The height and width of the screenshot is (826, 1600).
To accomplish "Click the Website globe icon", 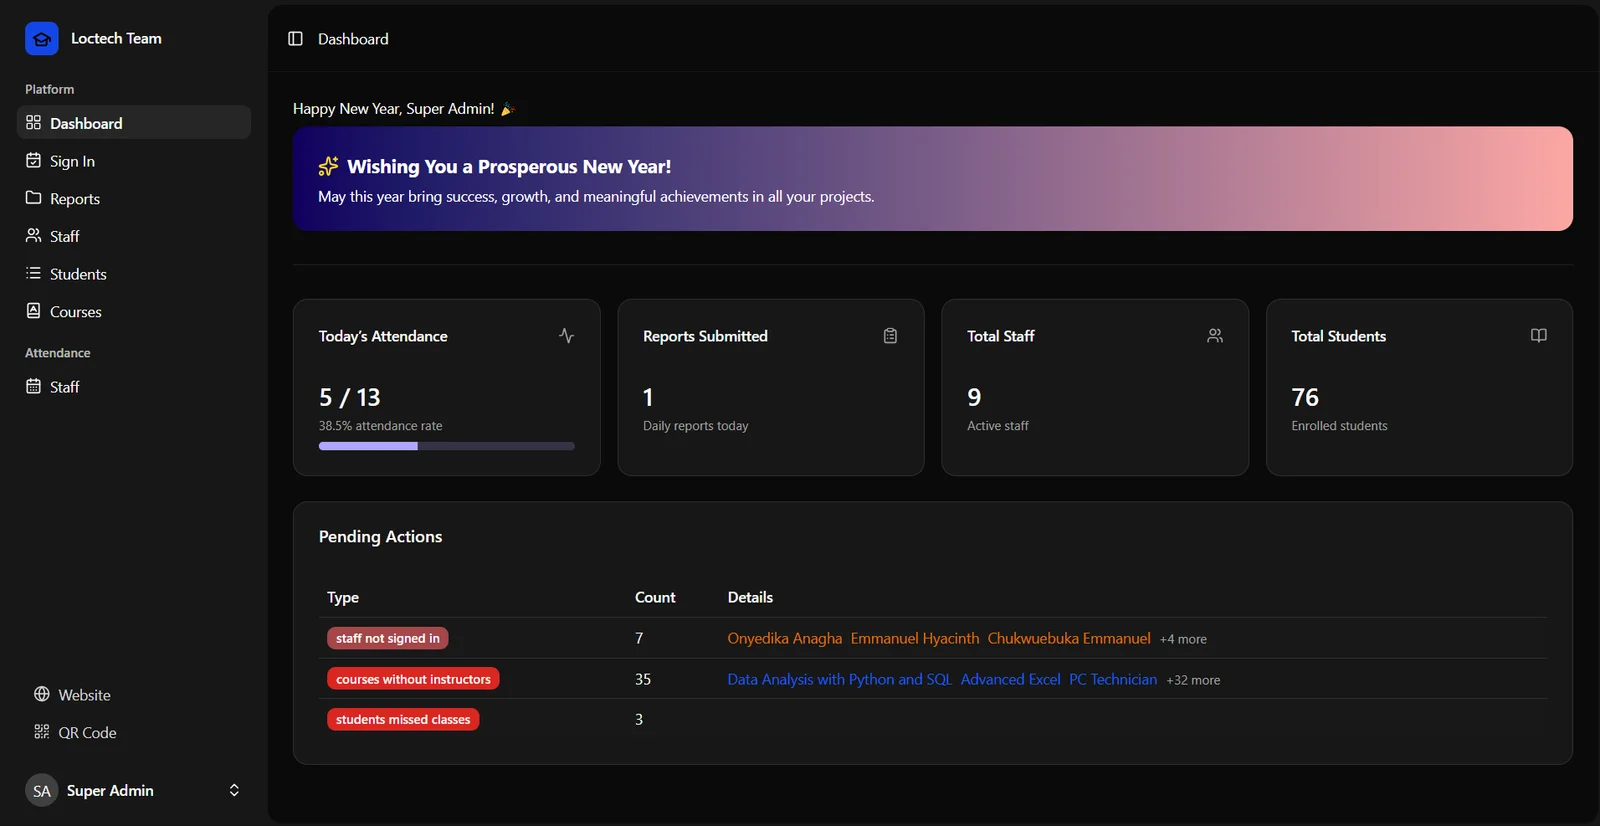I will [x=42, y=694].
